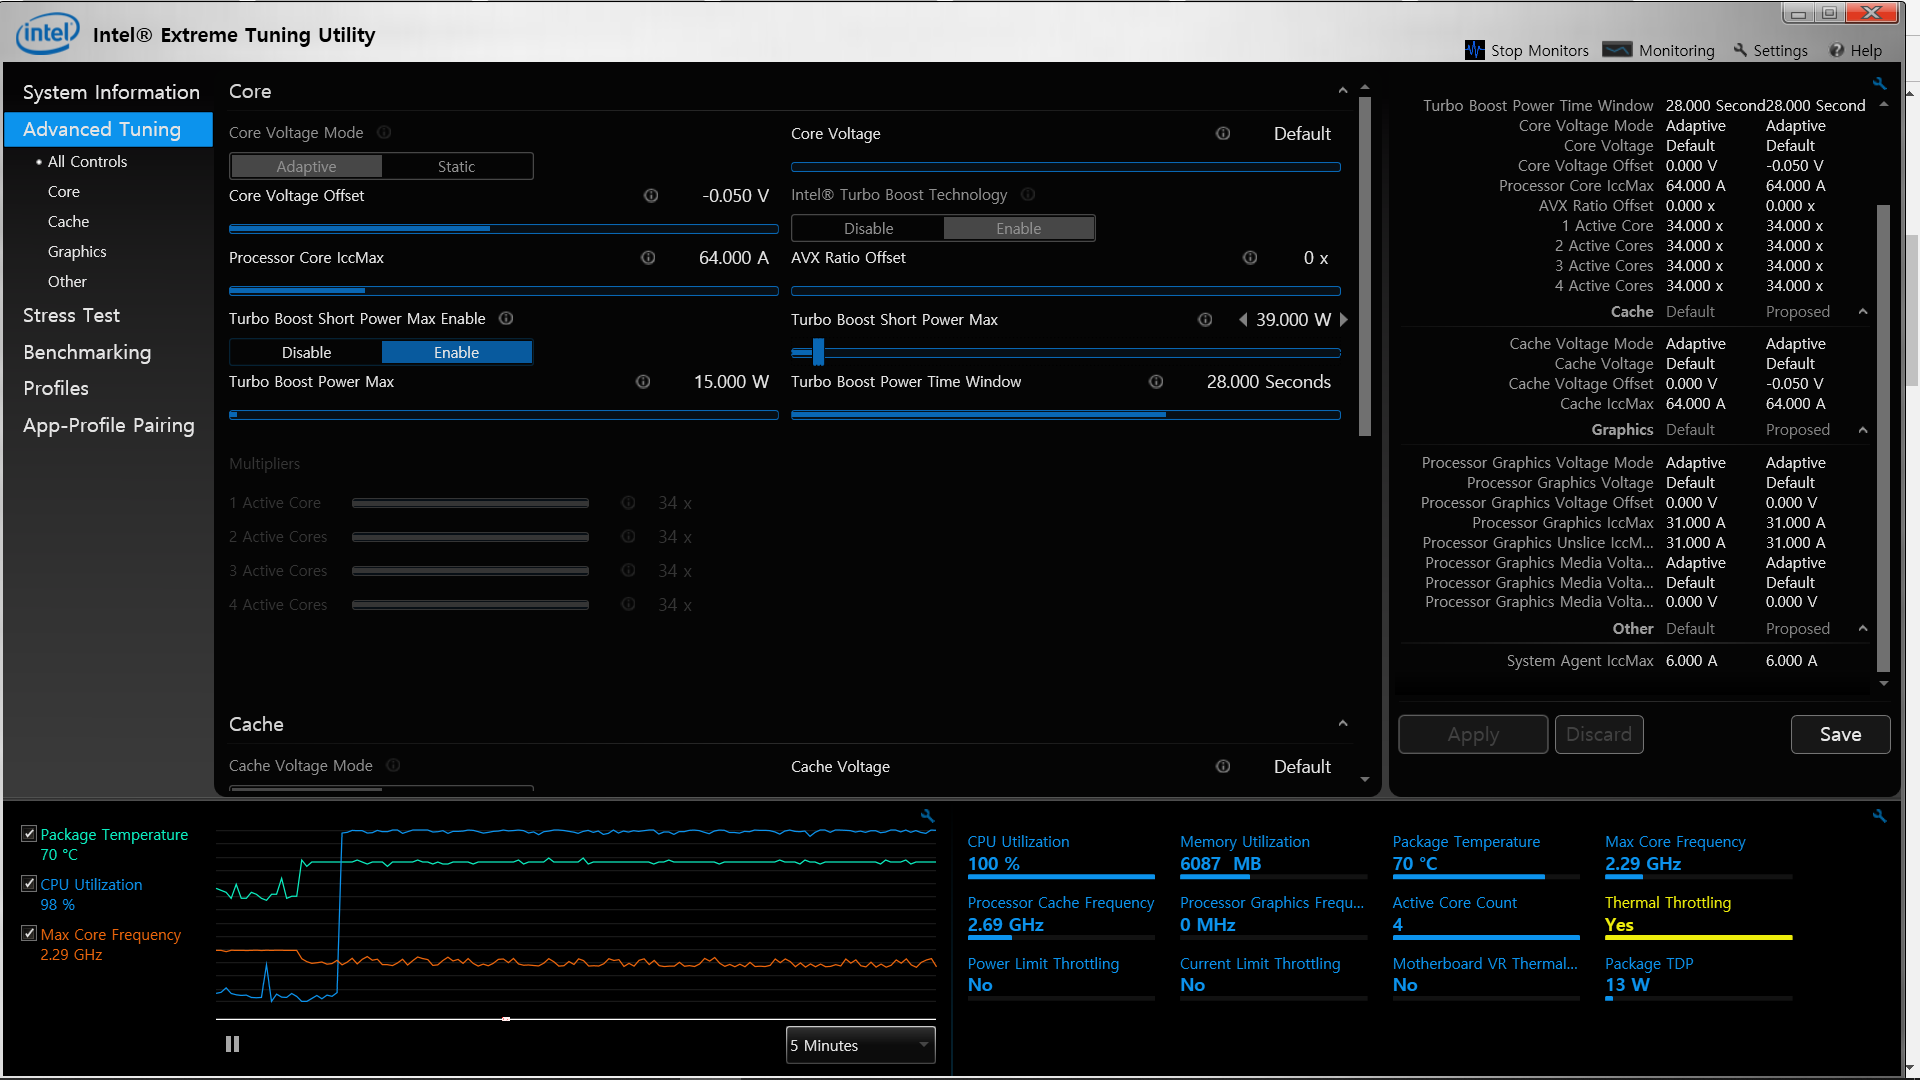Viewport: 1920px width, 1080px height.
Task: Click the Stop Monitors waveform icon
Action: click(x=1474, y=50)
